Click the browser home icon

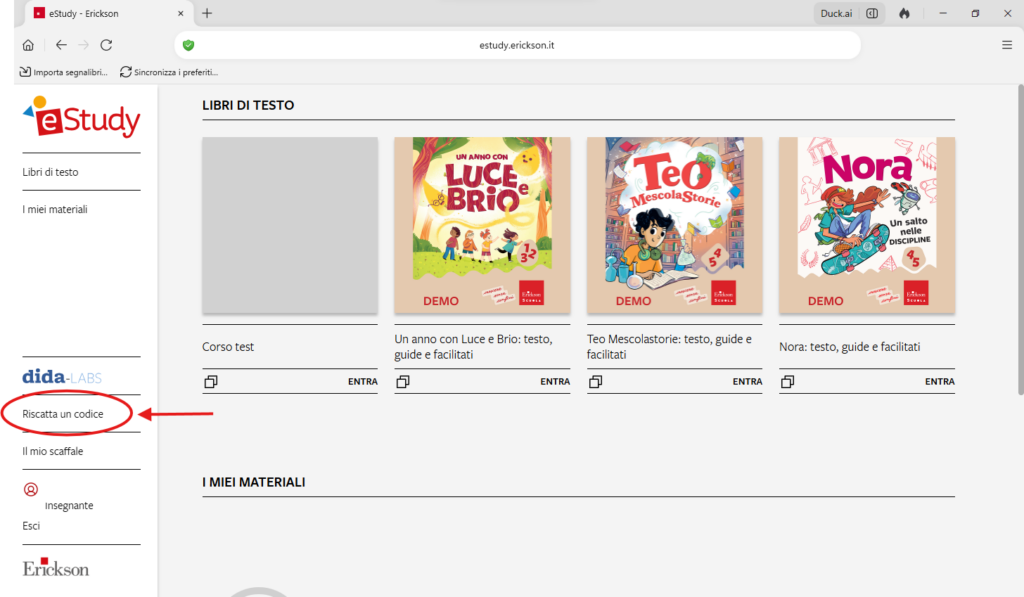pyautogui.click(x=28, y=45)
